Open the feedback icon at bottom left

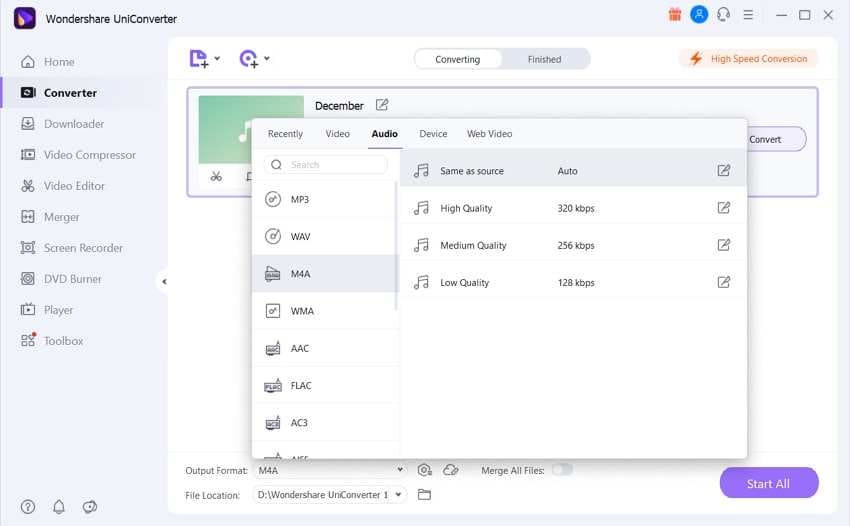click(x=89, y=506)
